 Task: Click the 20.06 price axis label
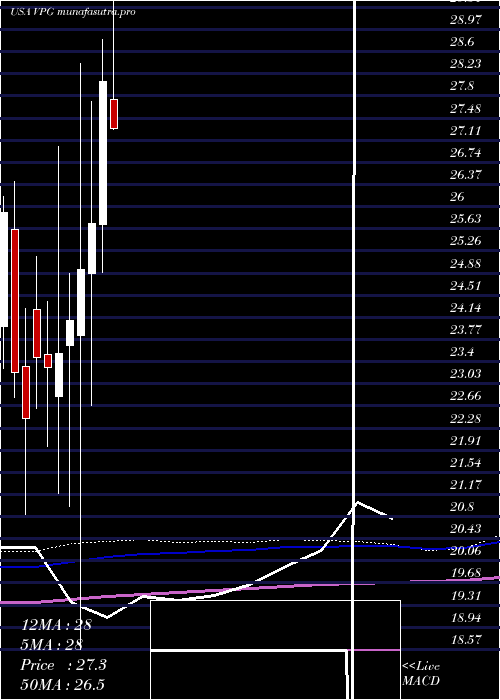(465, 551)
